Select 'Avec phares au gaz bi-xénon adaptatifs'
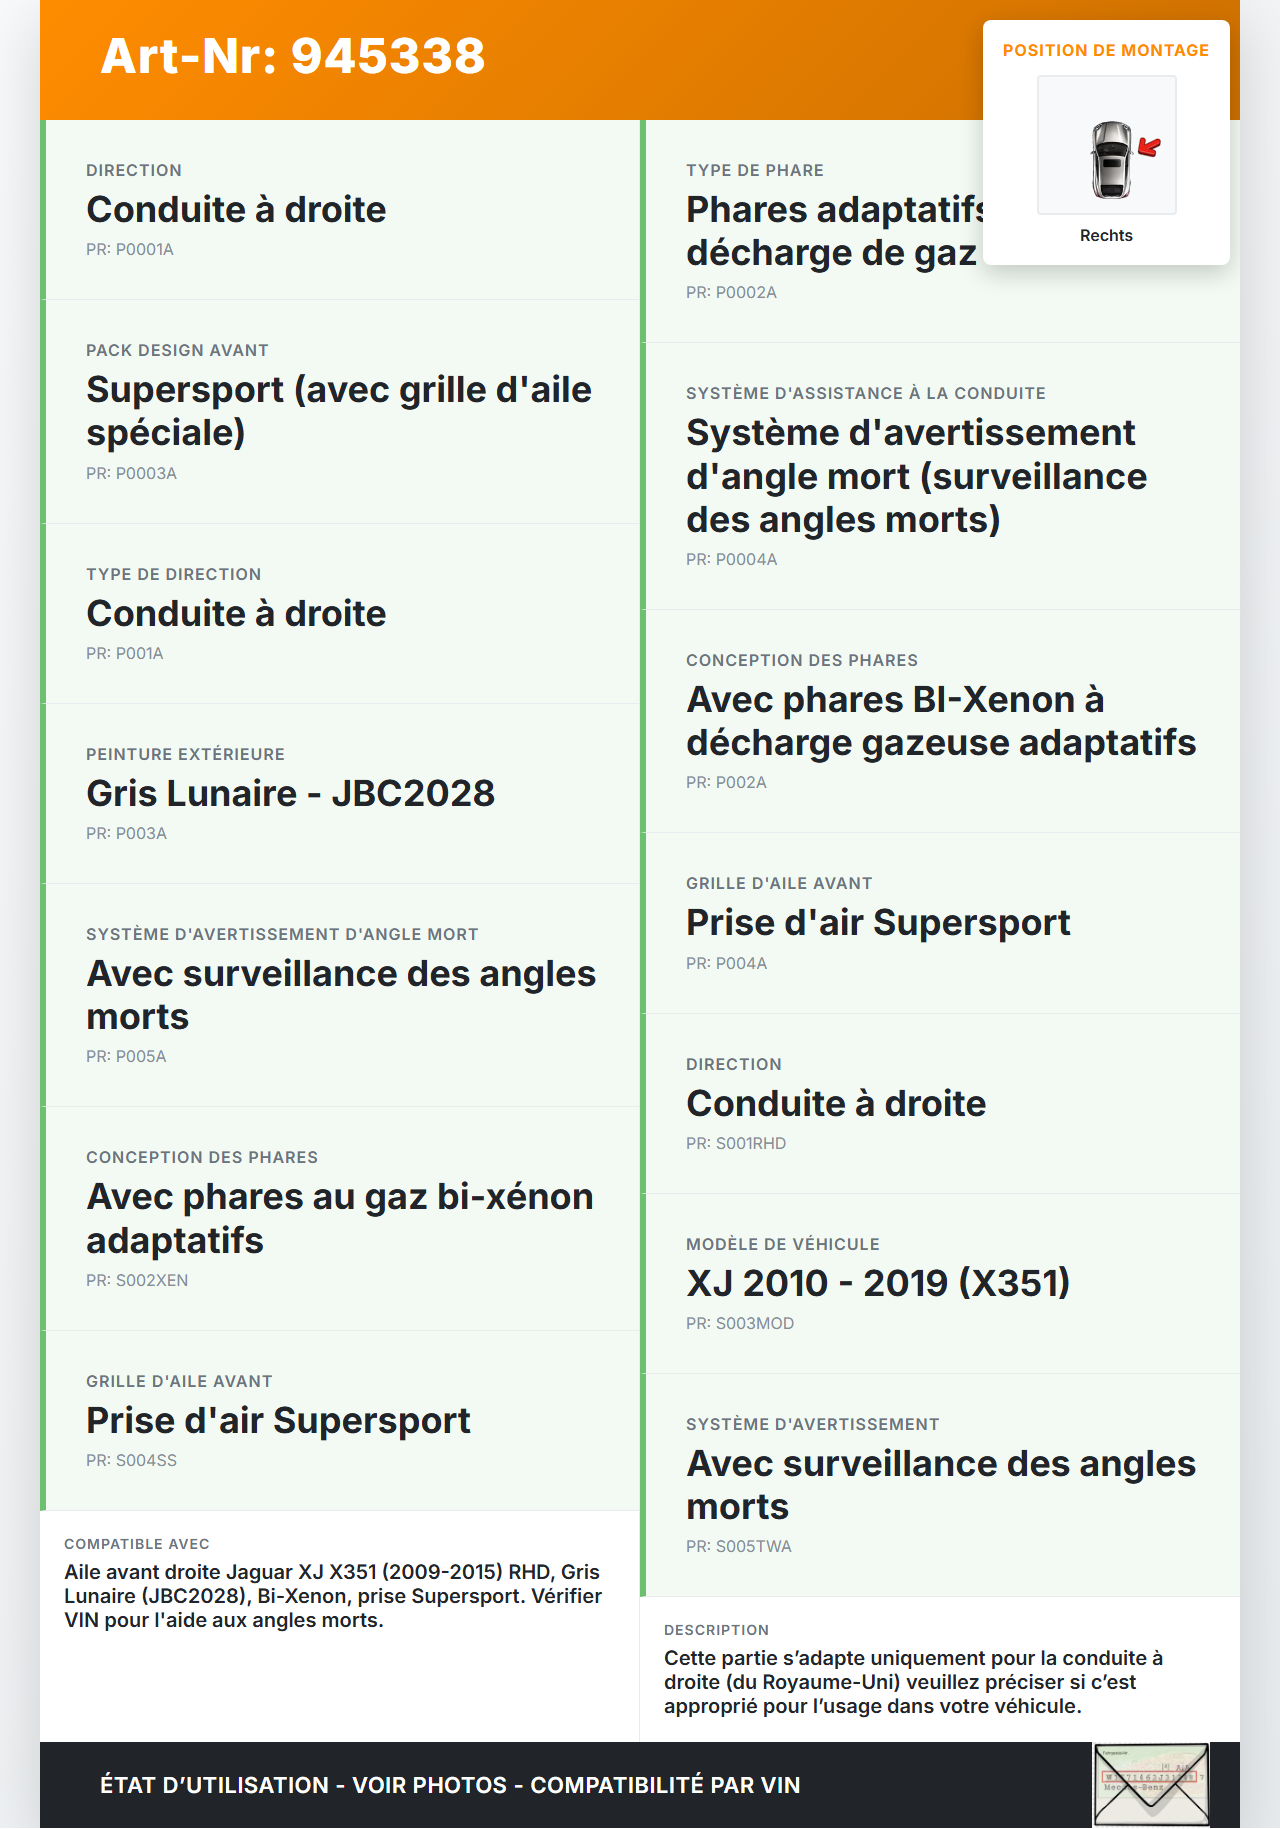This screenshot has width=1280, height=1829. click(340, 1219)
